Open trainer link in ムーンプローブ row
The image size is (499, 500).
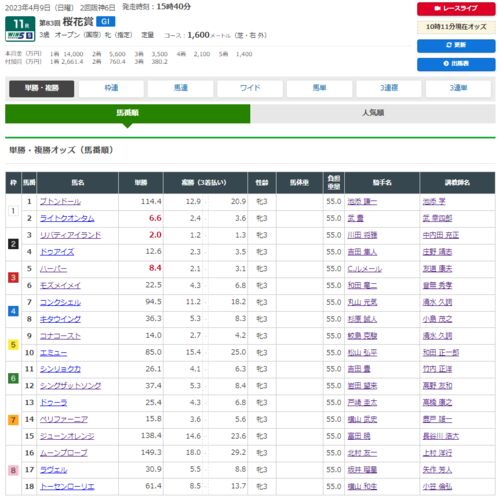437,453
